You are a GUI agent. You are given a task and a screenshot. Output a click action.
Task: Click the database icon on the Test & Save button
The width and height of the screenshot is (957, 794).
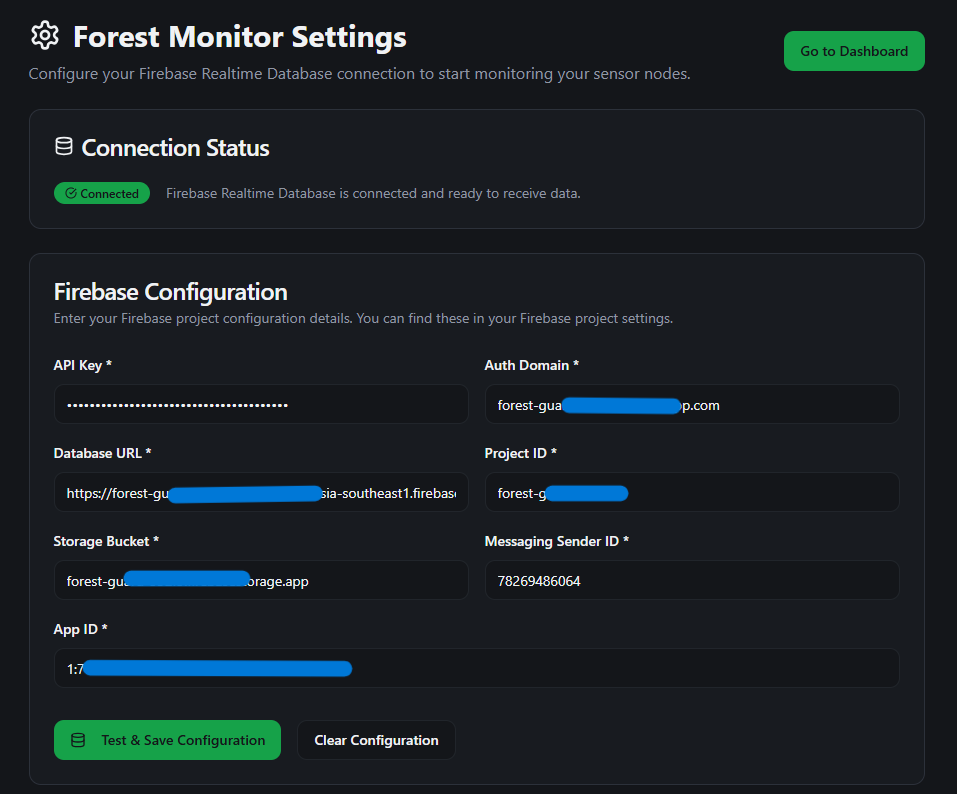78,740
